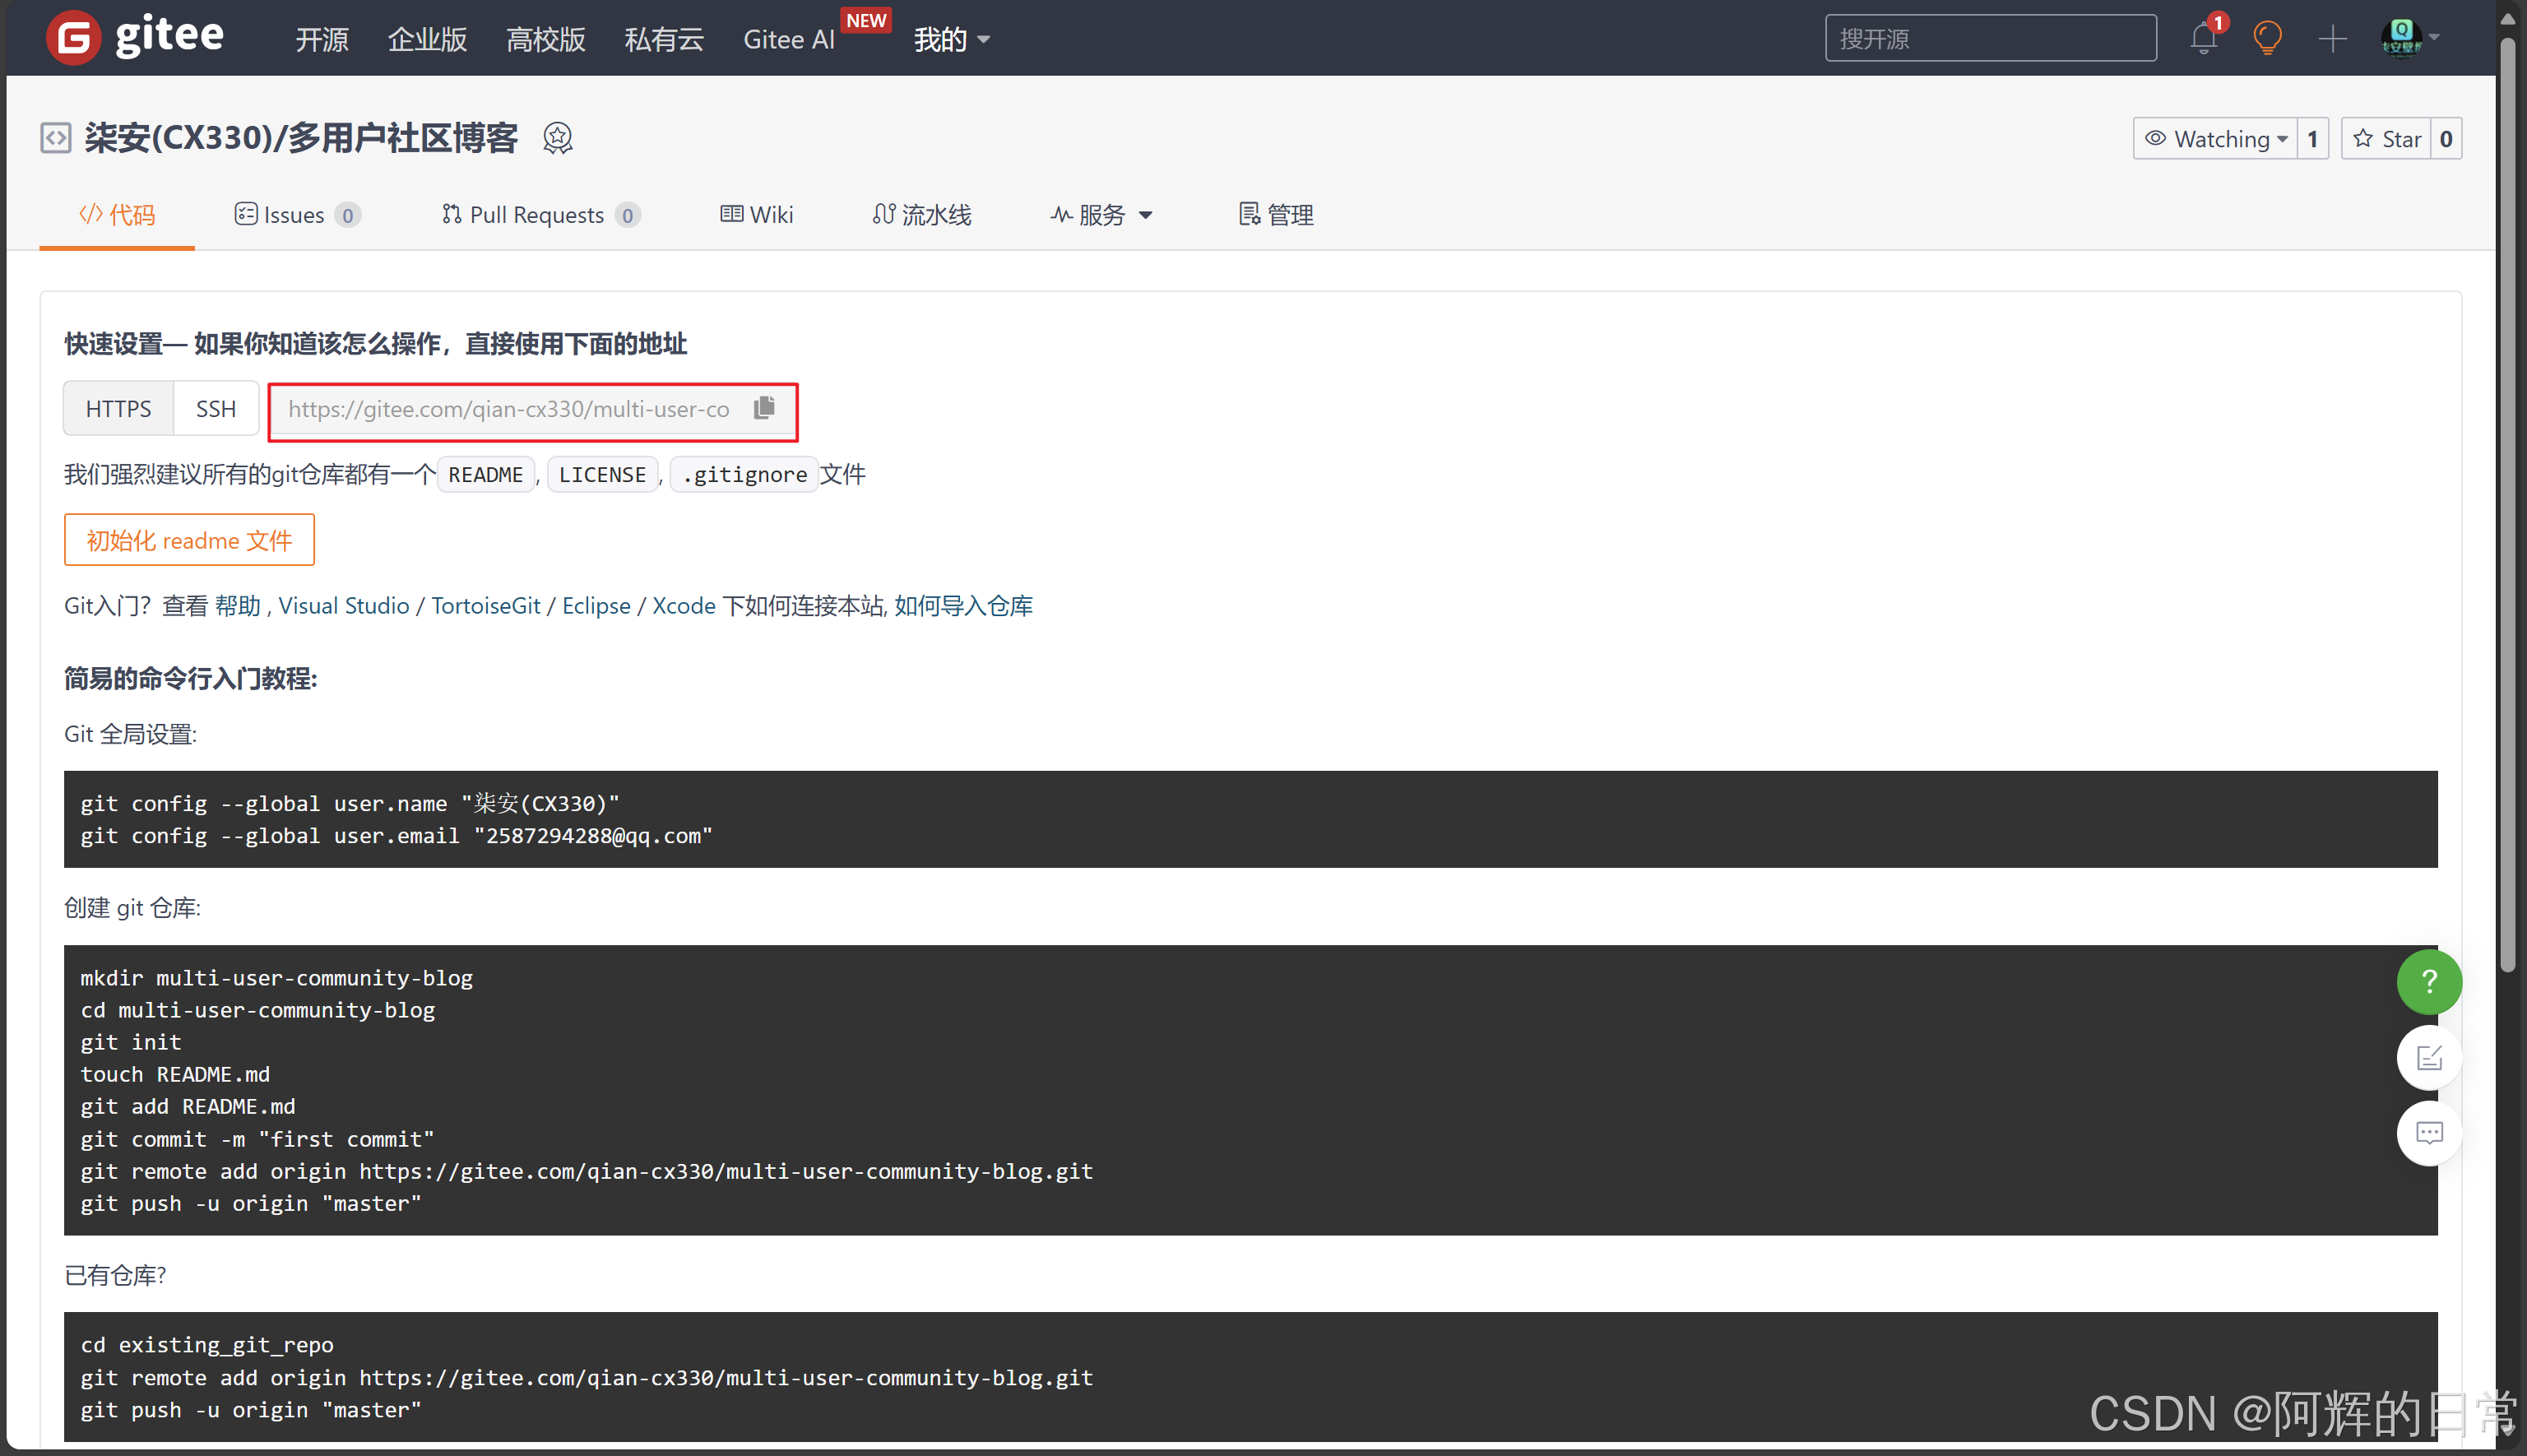Click the 初始化 readme 文件 button
This screenshot has height=1456, width=2527.
[x=189, y=540]
